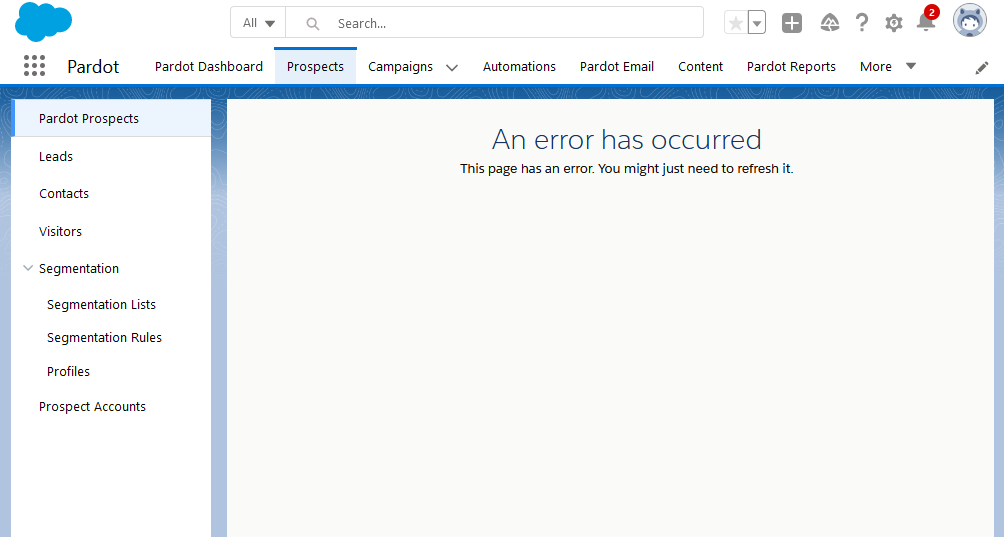Click the Segmentation sidebar label
1004x537 pixels.
point(79,269)
